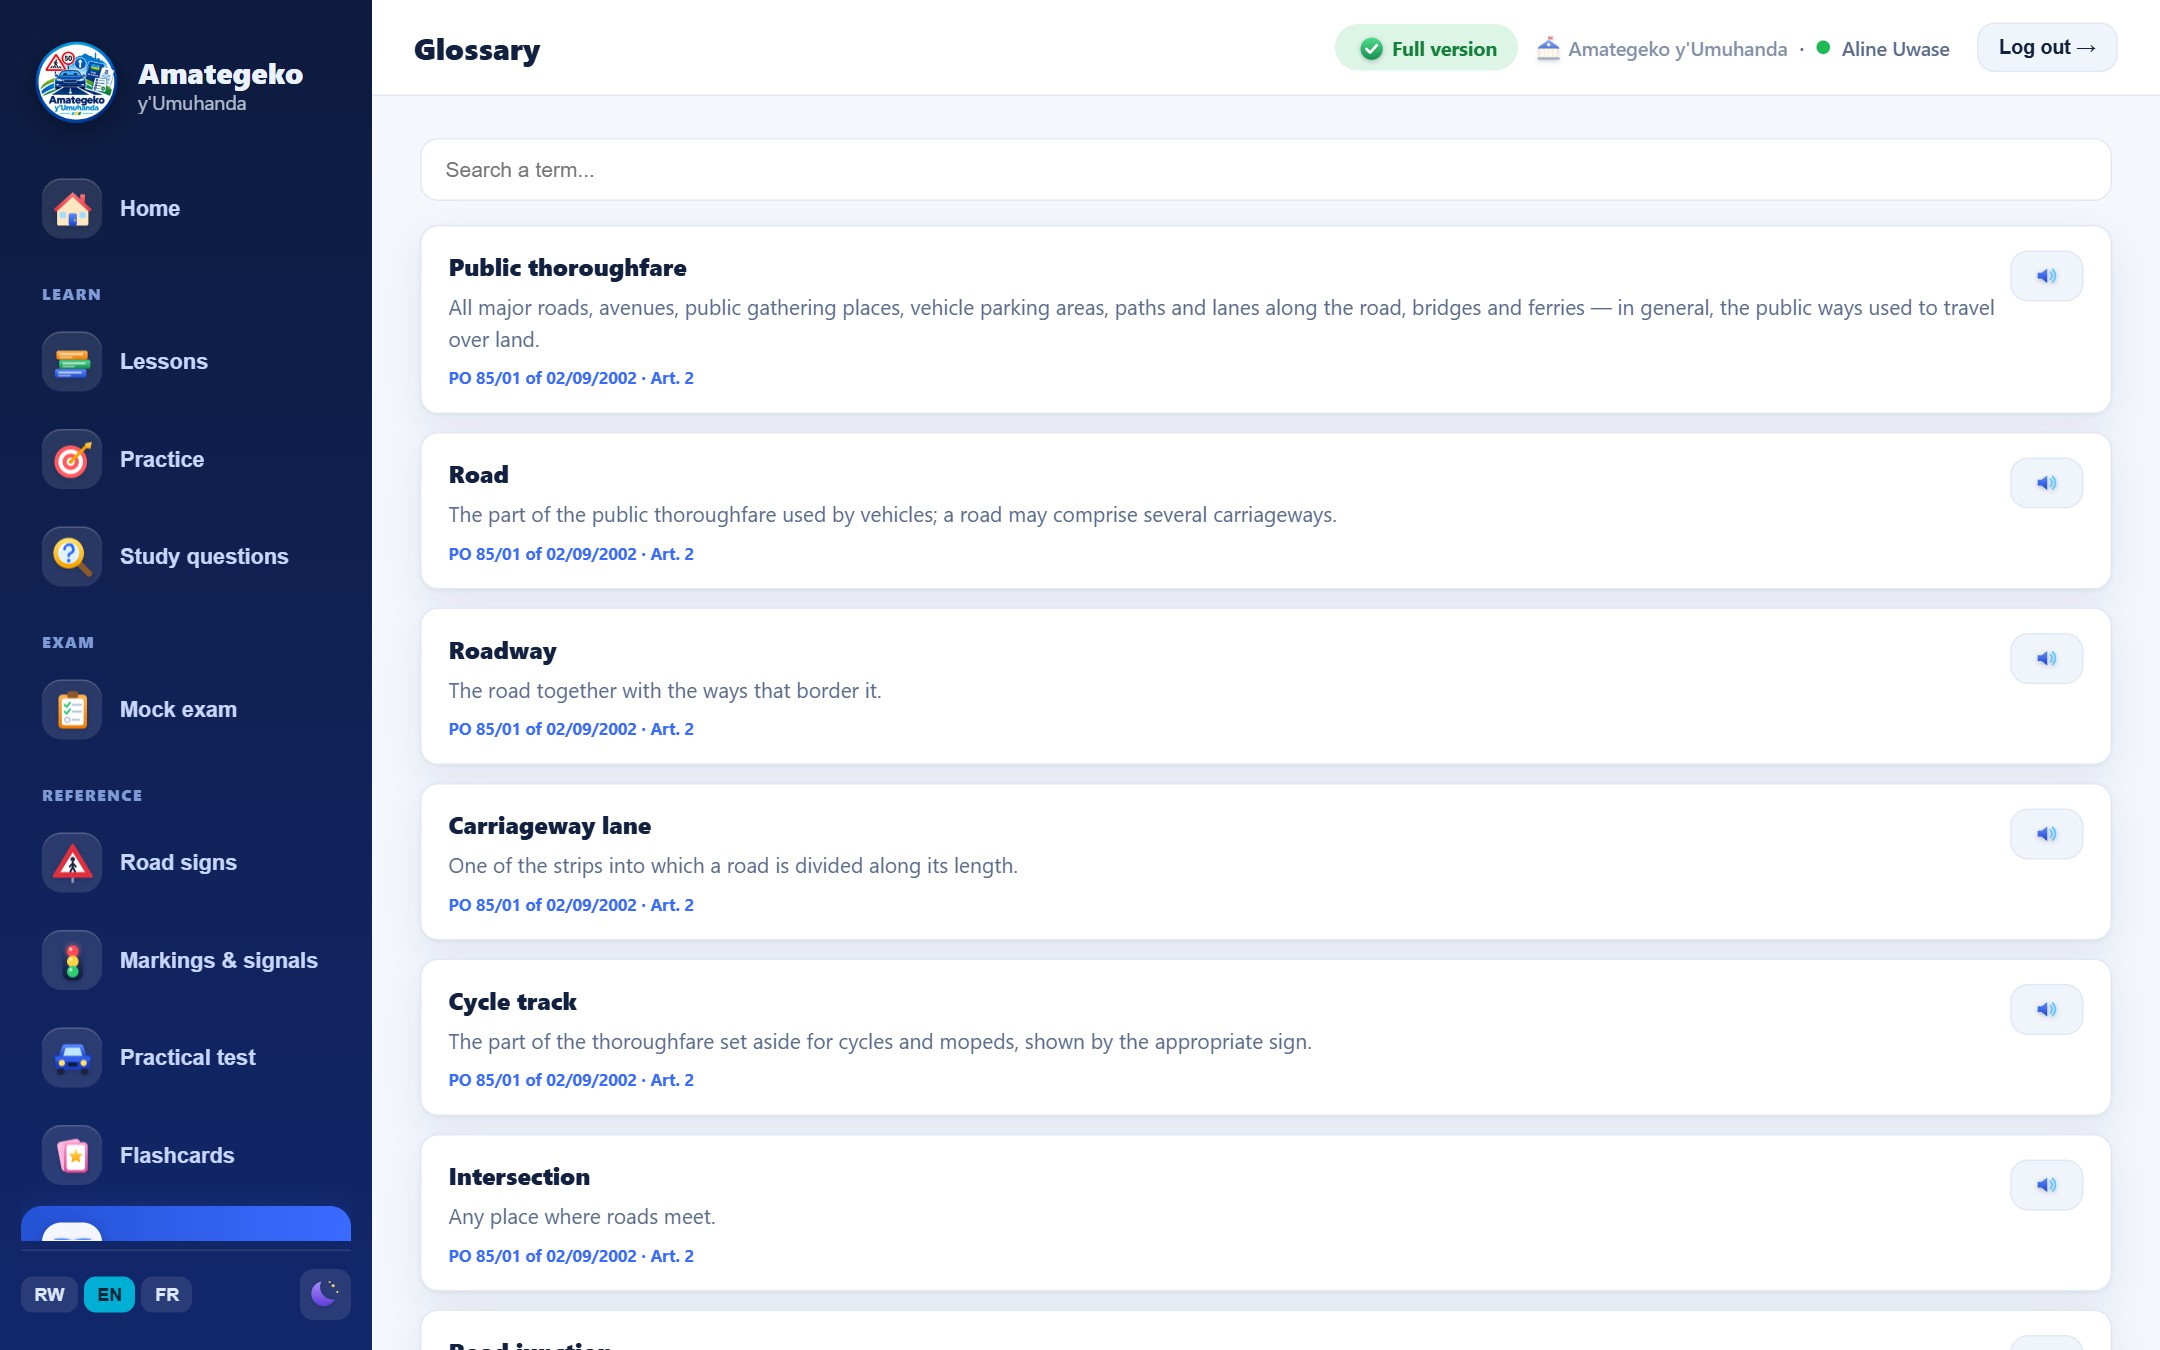This screenshot has height=1350, width=2160.
Task: Switch language to French FR
Action: click(167, 1295)
